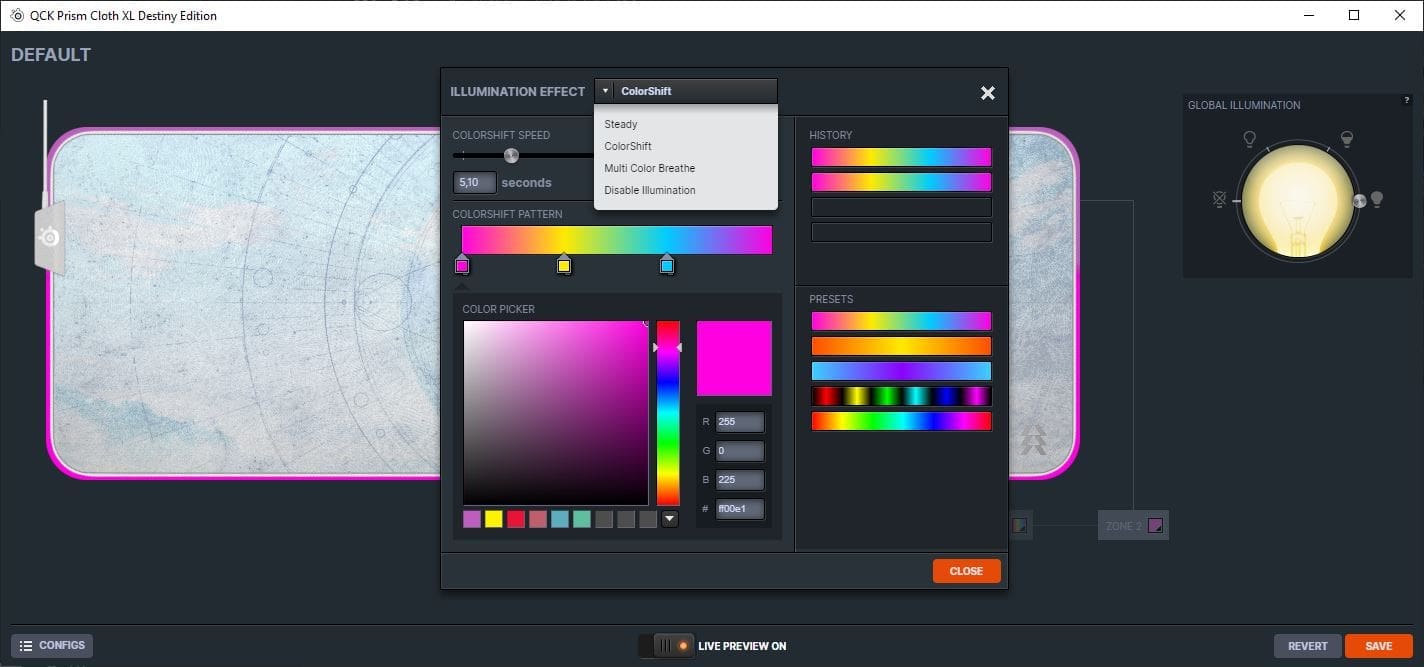Click the orange CLOSE button

pos(966,571)
